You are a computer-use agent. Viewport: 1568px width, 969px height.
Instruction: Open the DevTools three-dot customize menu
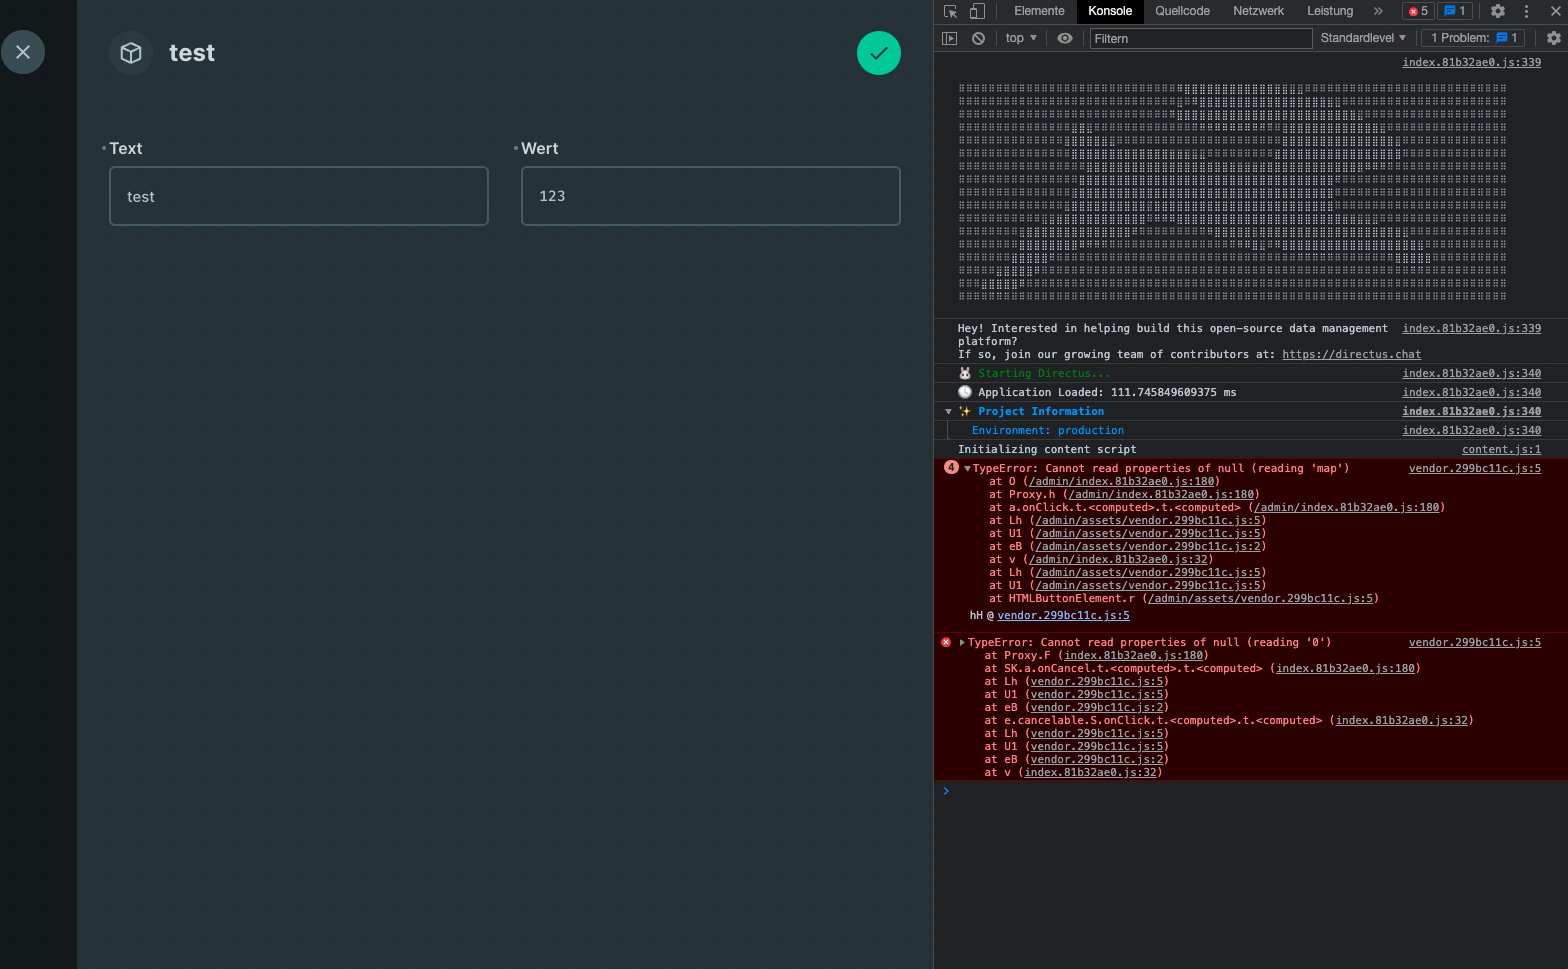1526,11
